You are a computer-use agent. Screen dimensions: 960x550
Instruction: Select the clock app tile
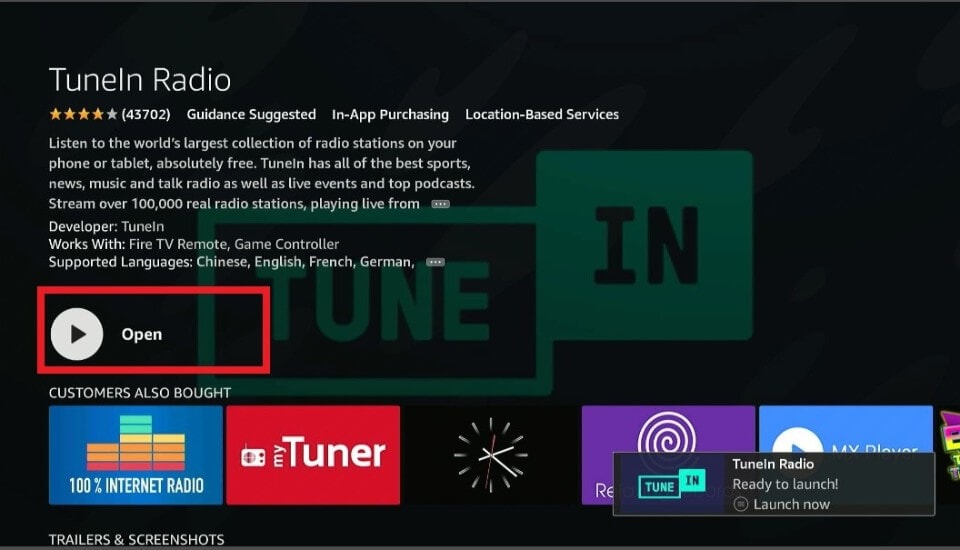[490, 455]
